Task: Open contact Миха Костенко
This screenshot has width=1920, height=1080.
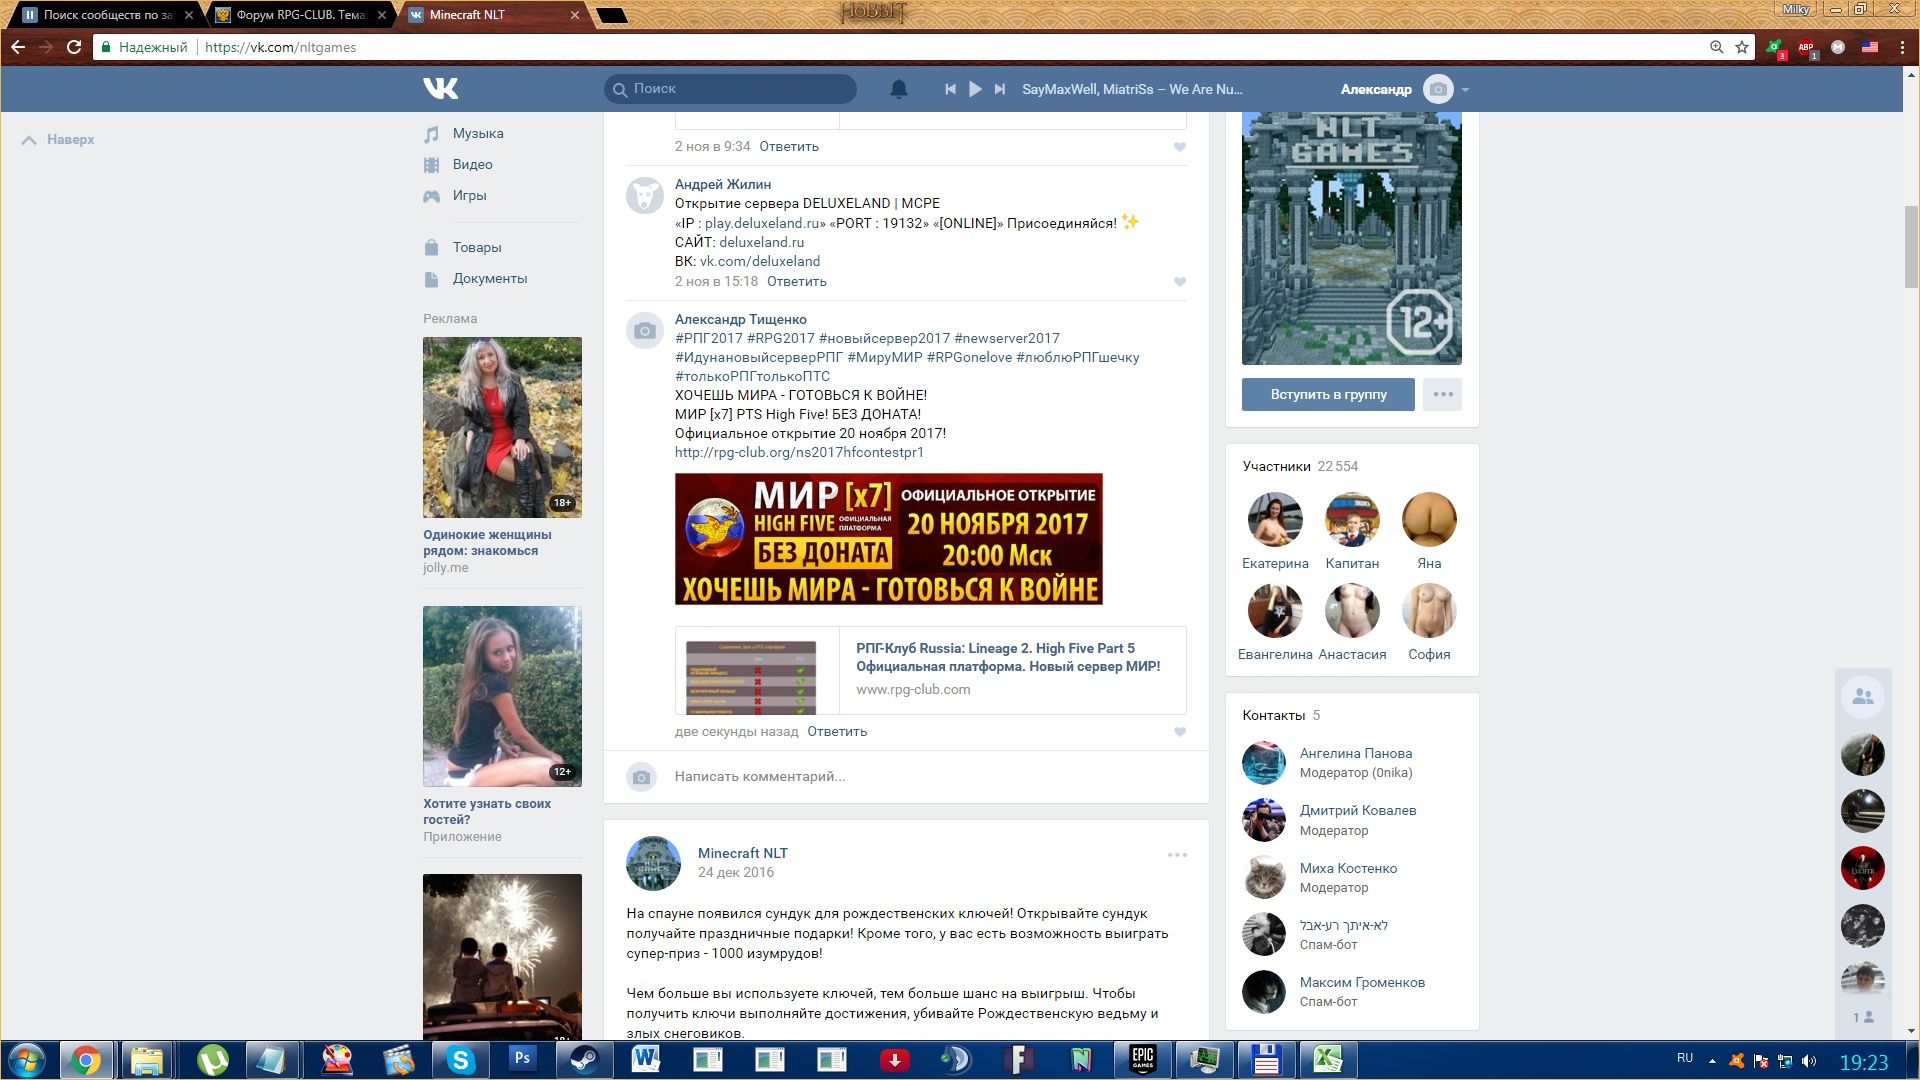Action: [x=1348, y=869]
